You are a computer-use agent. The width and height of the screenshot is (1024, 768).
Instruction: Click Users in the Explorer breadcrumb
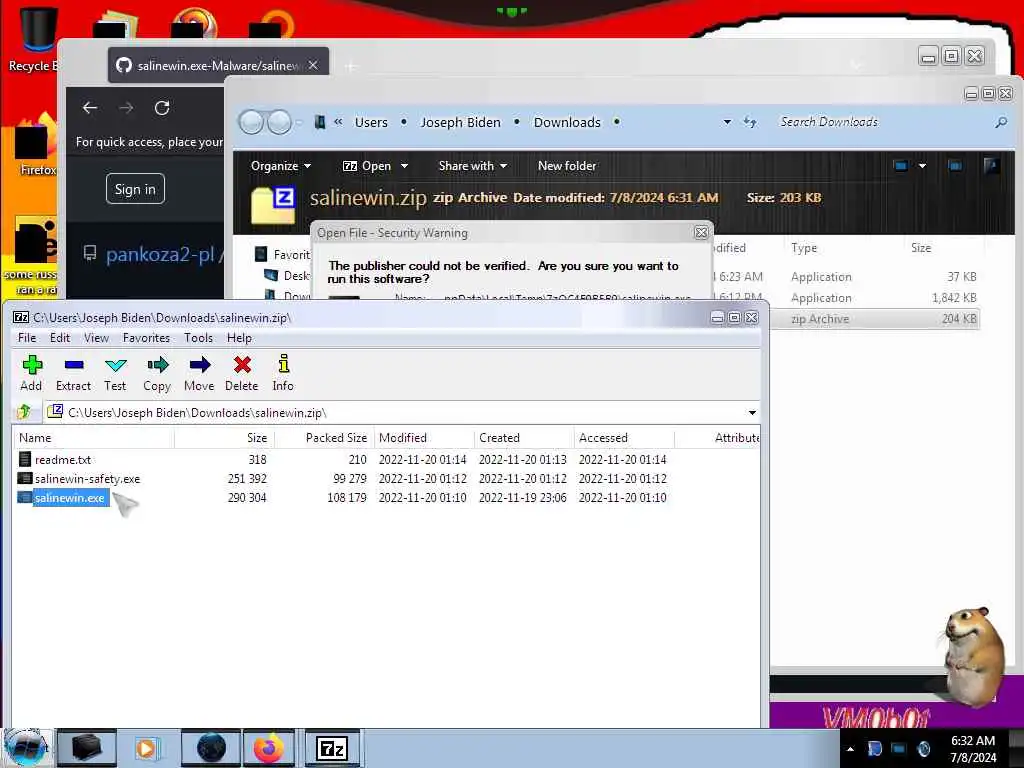[x=371, y=122]
